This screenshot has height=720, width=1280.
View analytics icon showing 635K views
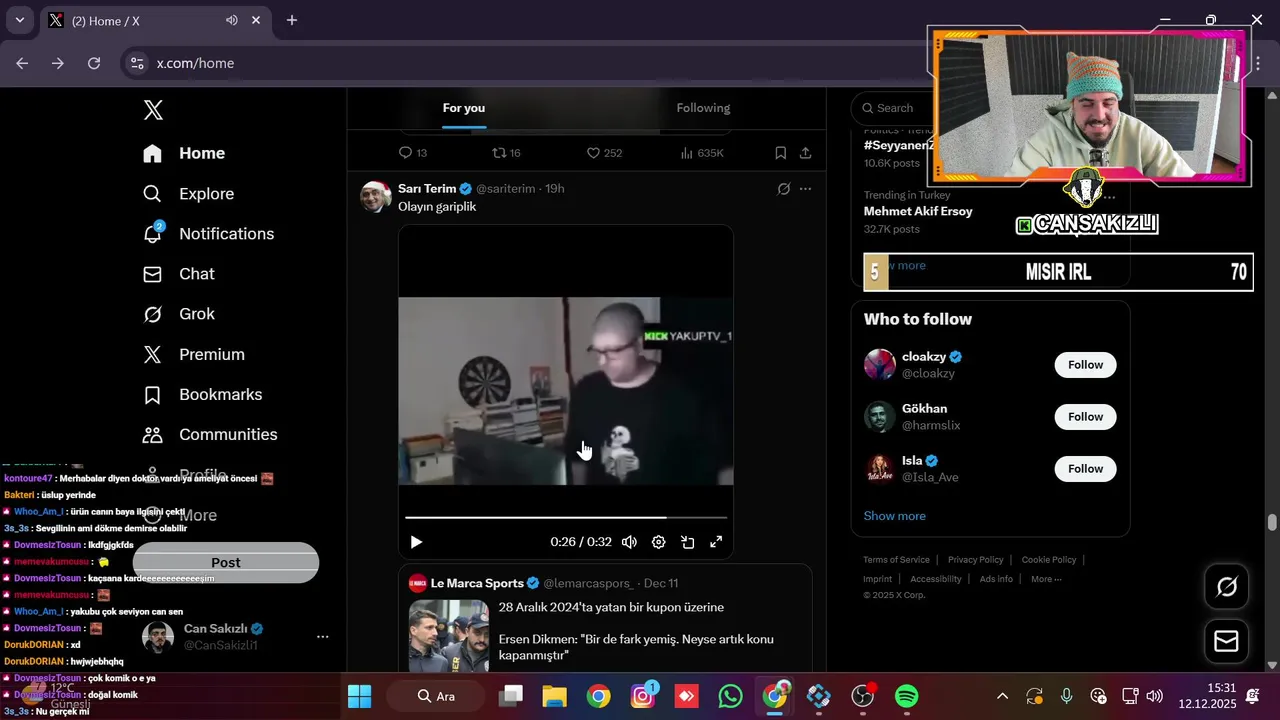tap(686, 153)
